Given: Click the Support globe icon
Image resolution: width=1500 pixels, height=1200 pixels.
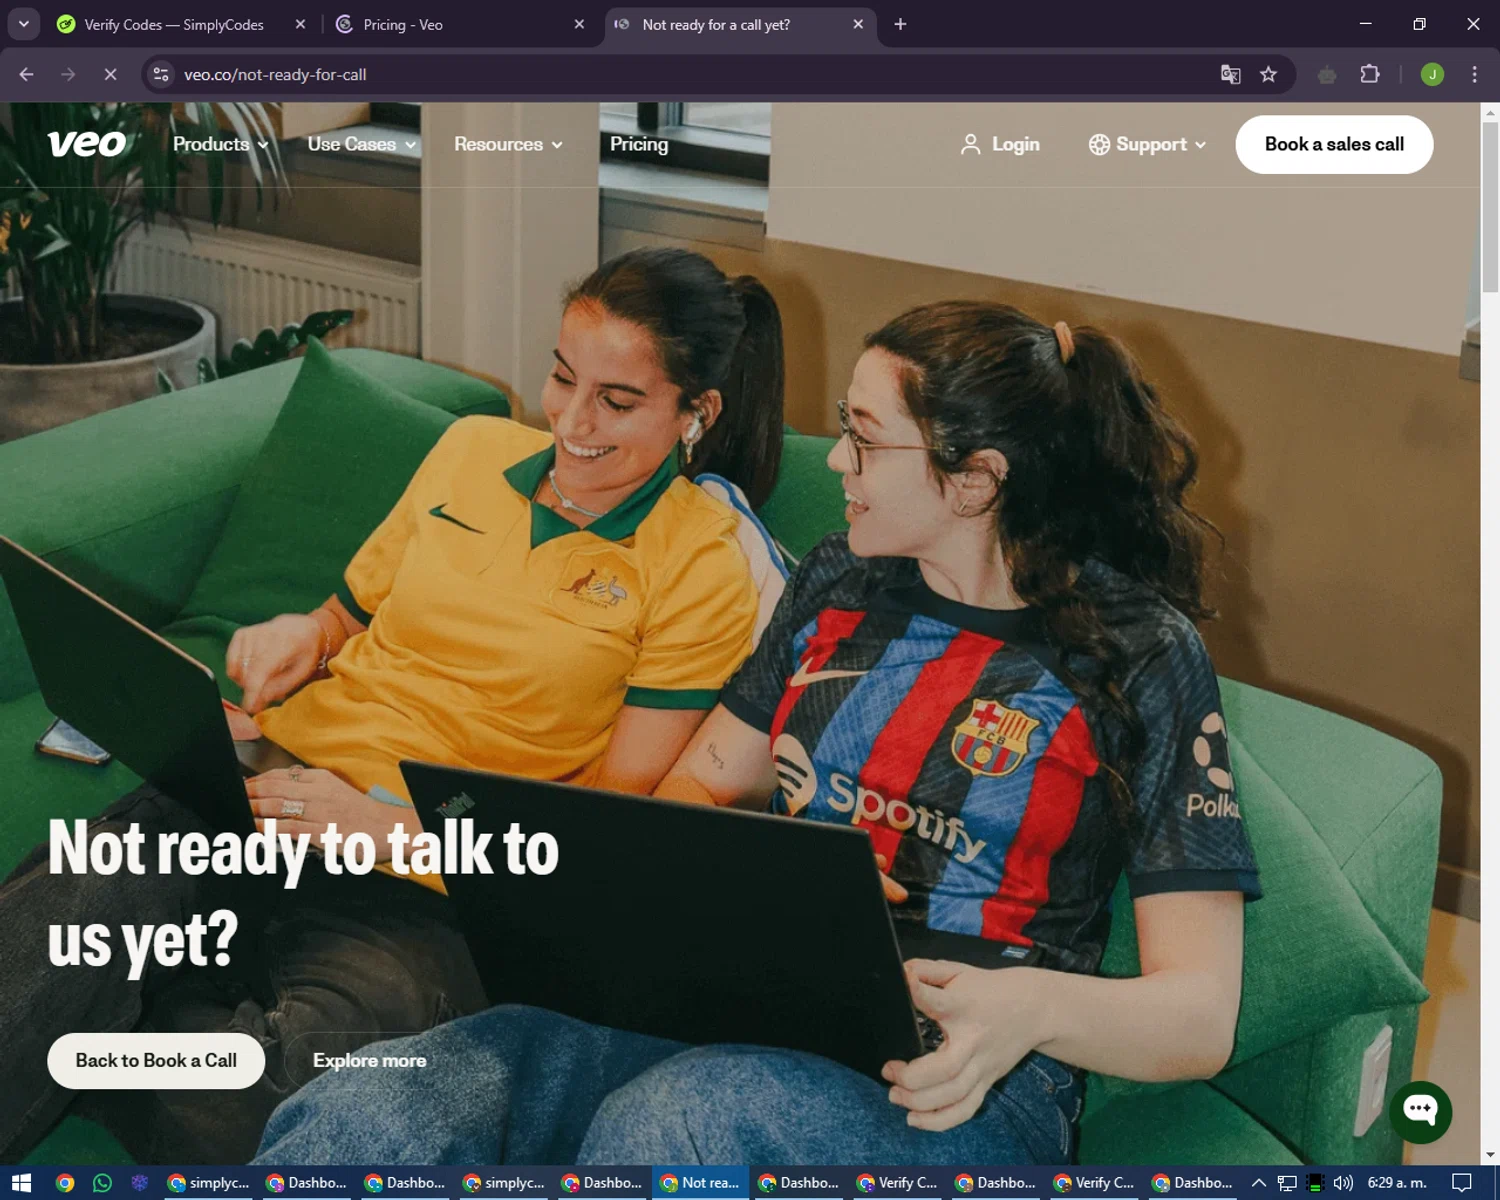Looking at the screenshot, I should coord(1099,144).
